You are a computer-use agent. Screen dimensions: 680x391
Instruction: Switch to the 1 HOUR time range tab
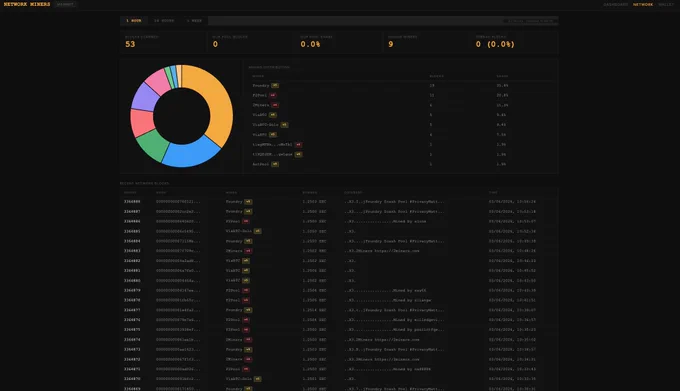[134, 20]
